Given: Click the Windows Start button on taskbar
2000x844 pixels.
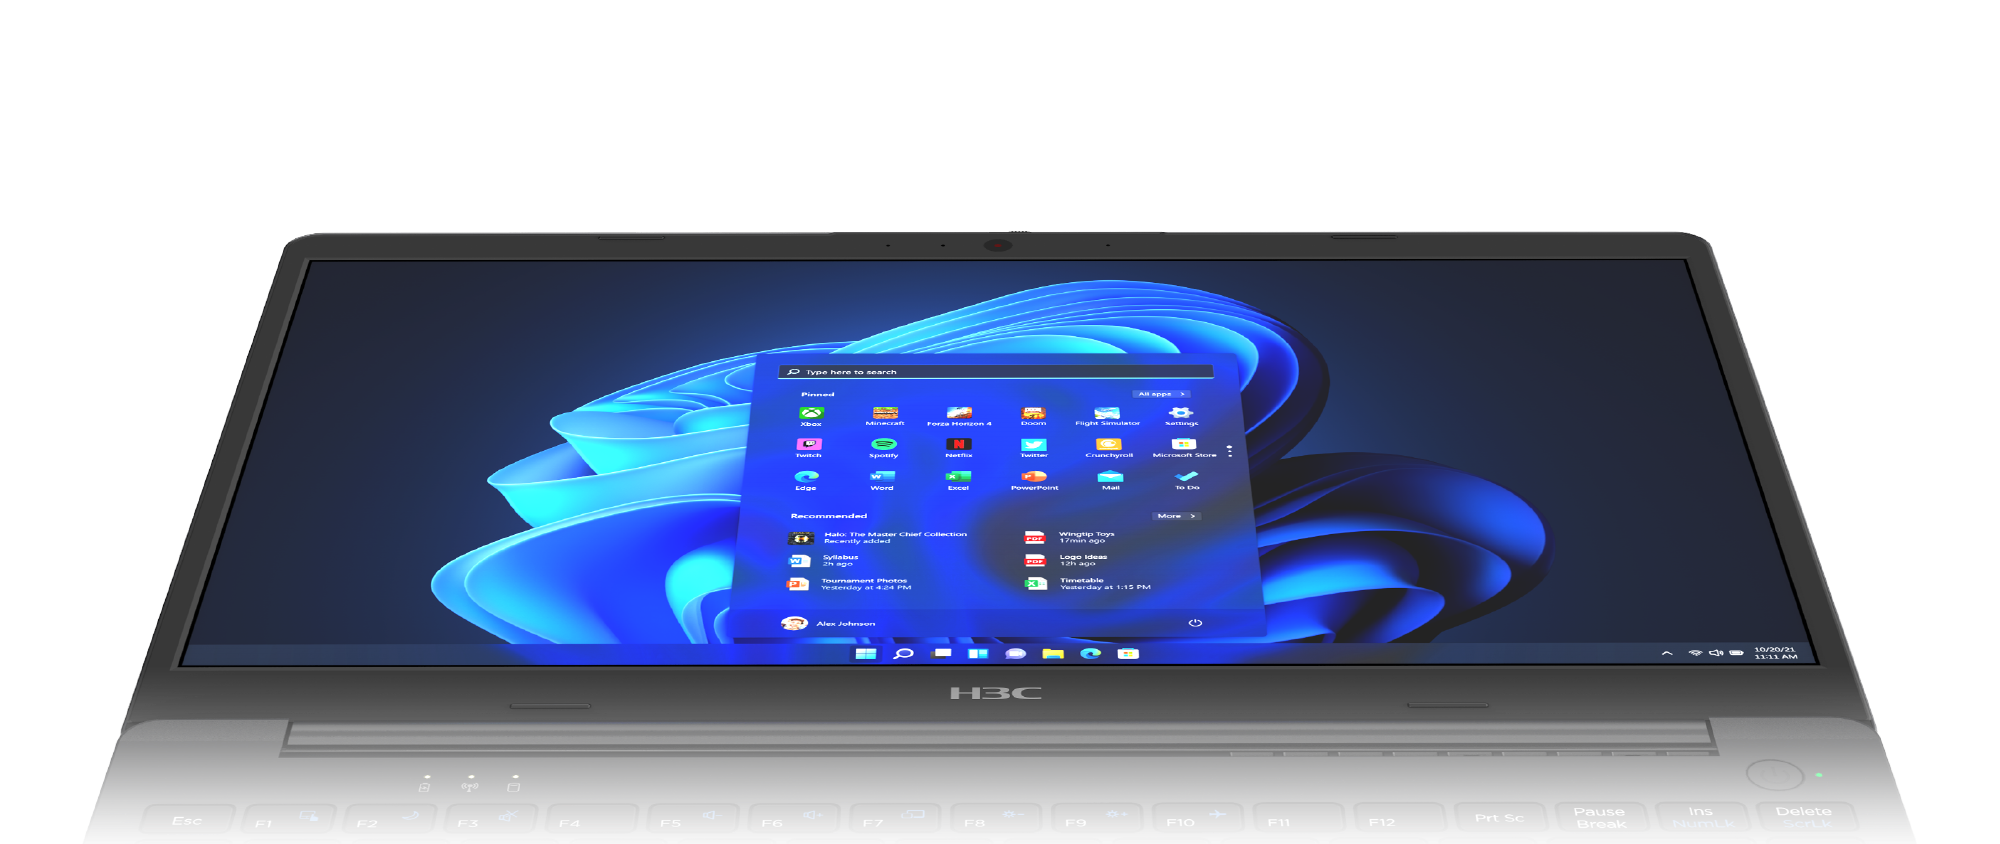Looking at the screenshot, I should point(866,654).
